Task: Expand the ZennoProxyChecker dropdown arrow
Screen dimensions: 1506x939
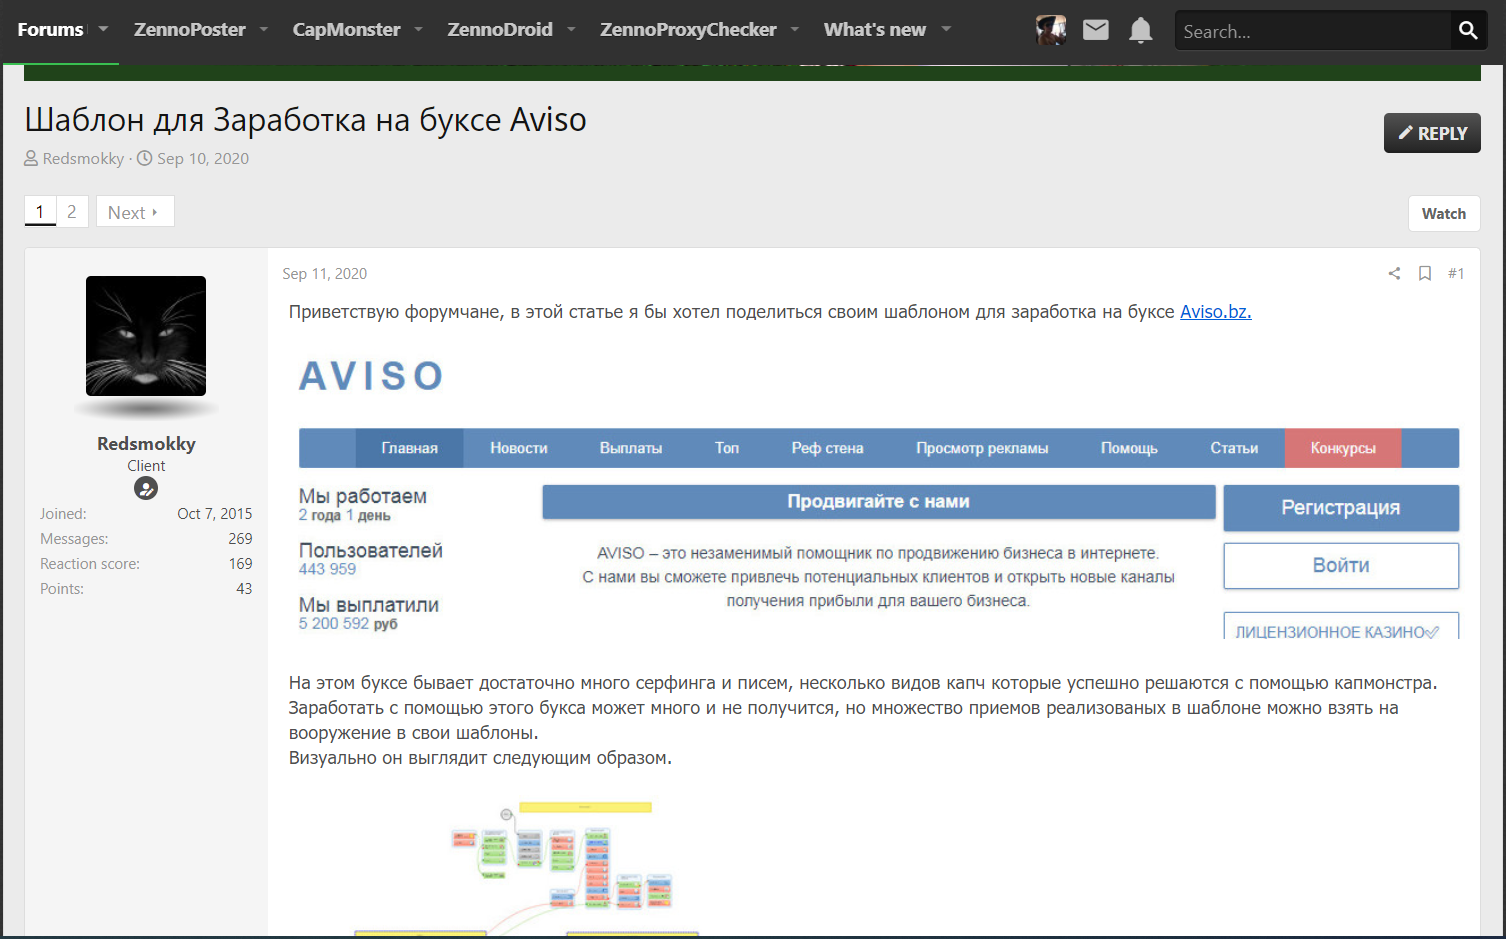Action: click(795, 30)
